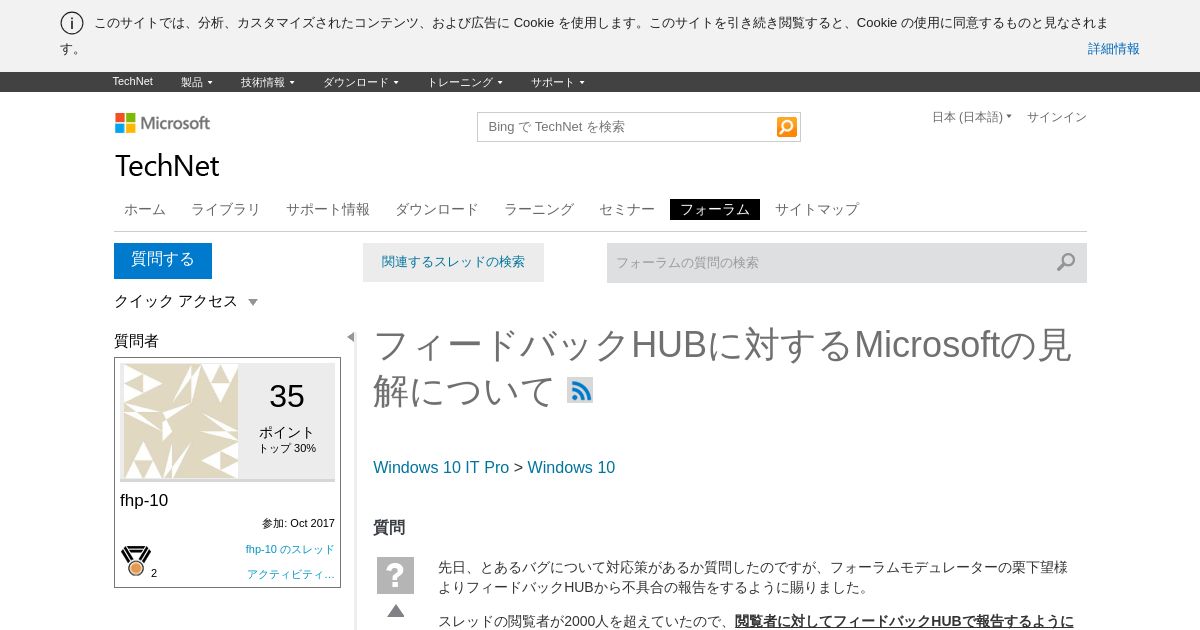Viewport: 1200px width, 630px height.
Task: Change language via 日本 (日本語) dropdown
Action: (x=972, y=117)
